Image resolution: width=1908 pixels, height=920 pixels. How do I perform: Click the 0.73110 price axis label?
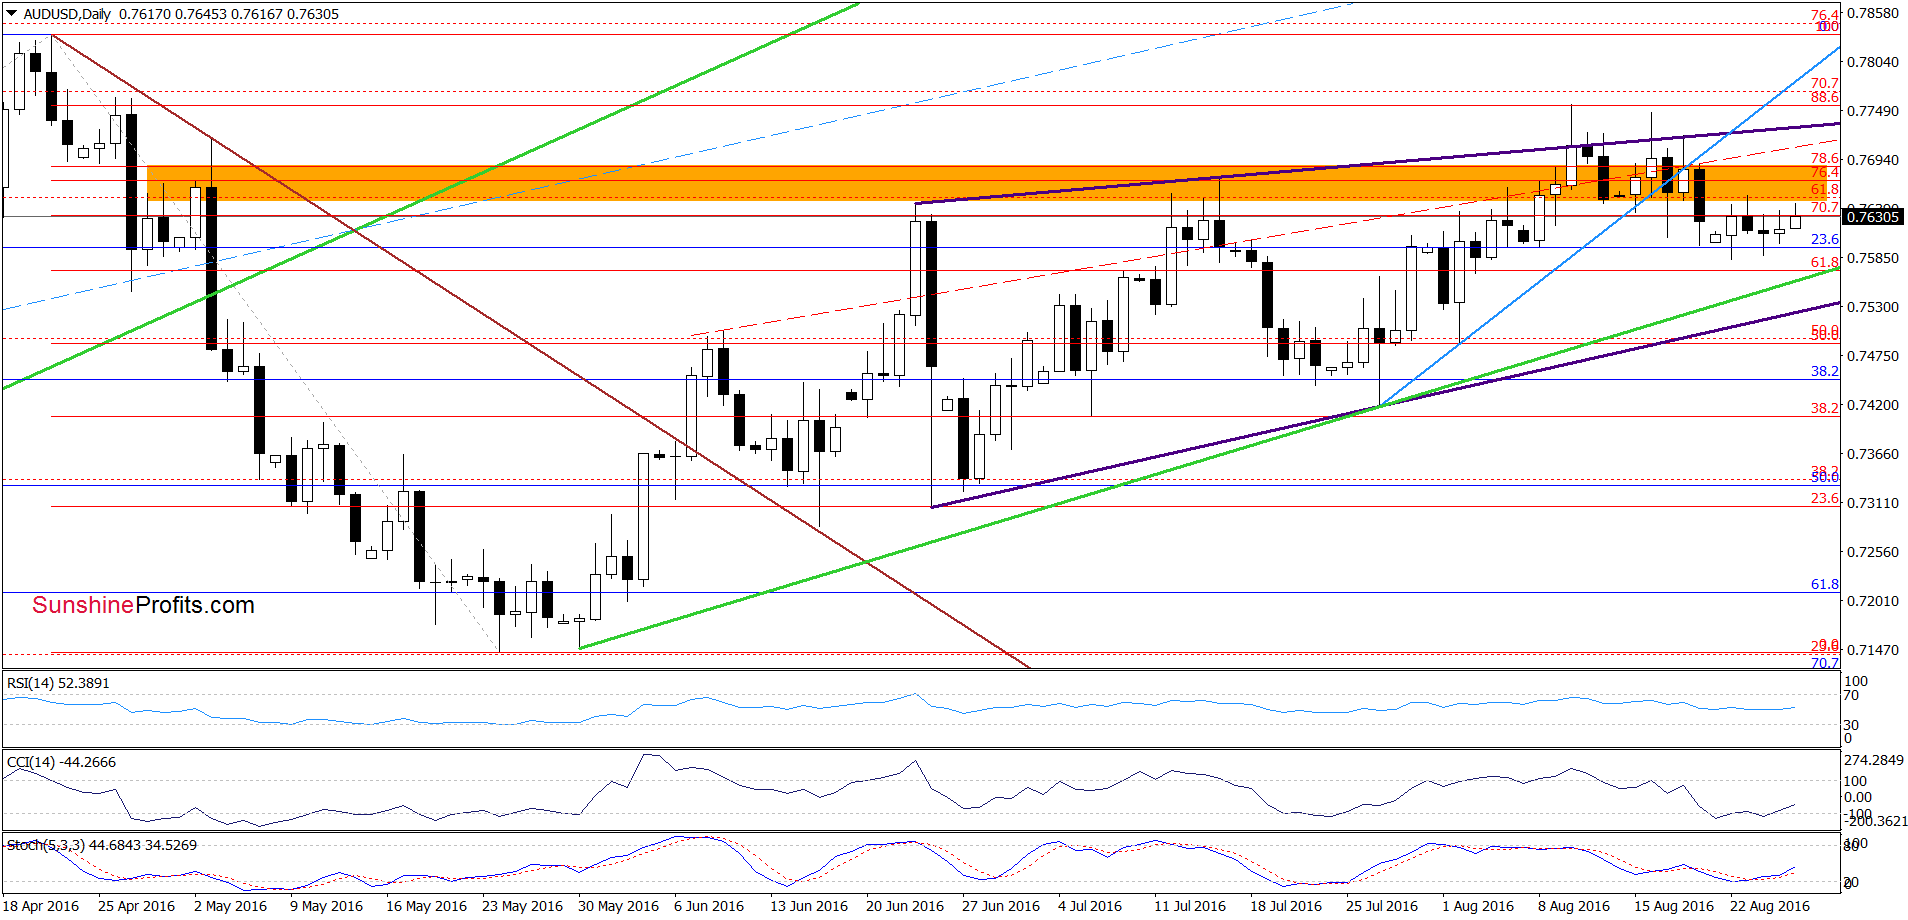tap(1873, 503)
